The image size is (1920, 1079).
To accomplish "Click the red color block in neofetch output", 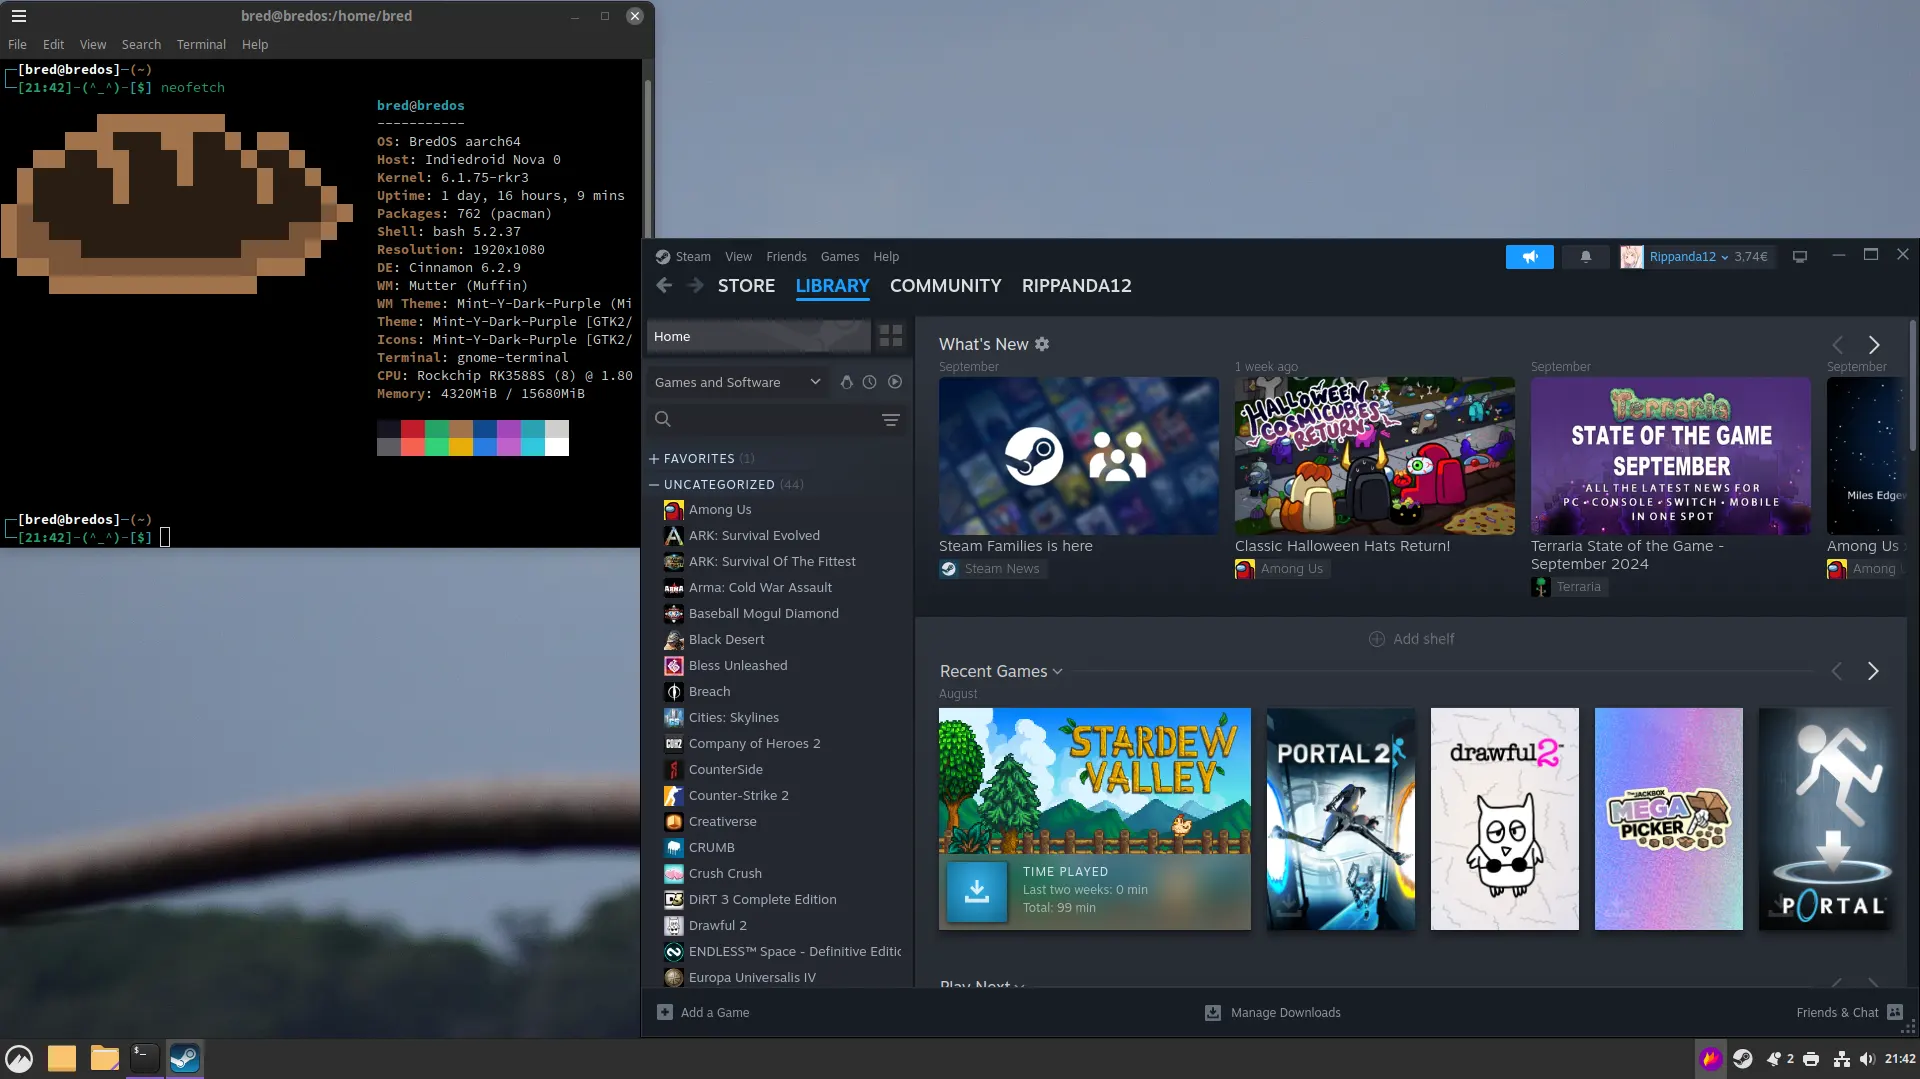I will click(x=413, y=429).
